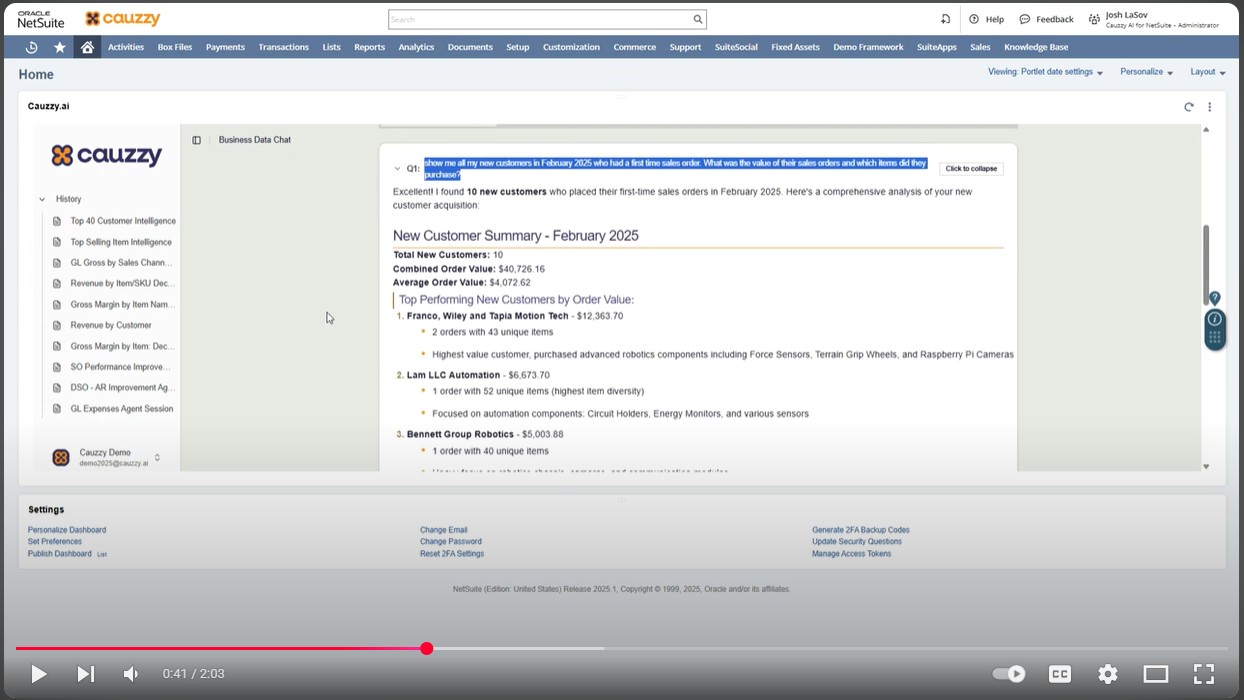The image size is (1244, 700).
Task: Go to the NetSuite Home icon
Action: 87,47
